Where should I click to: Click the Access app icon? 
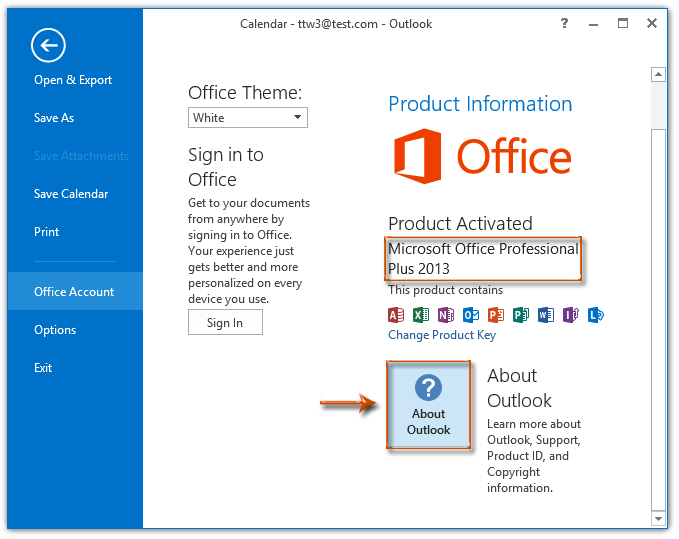tap(396, 315)
